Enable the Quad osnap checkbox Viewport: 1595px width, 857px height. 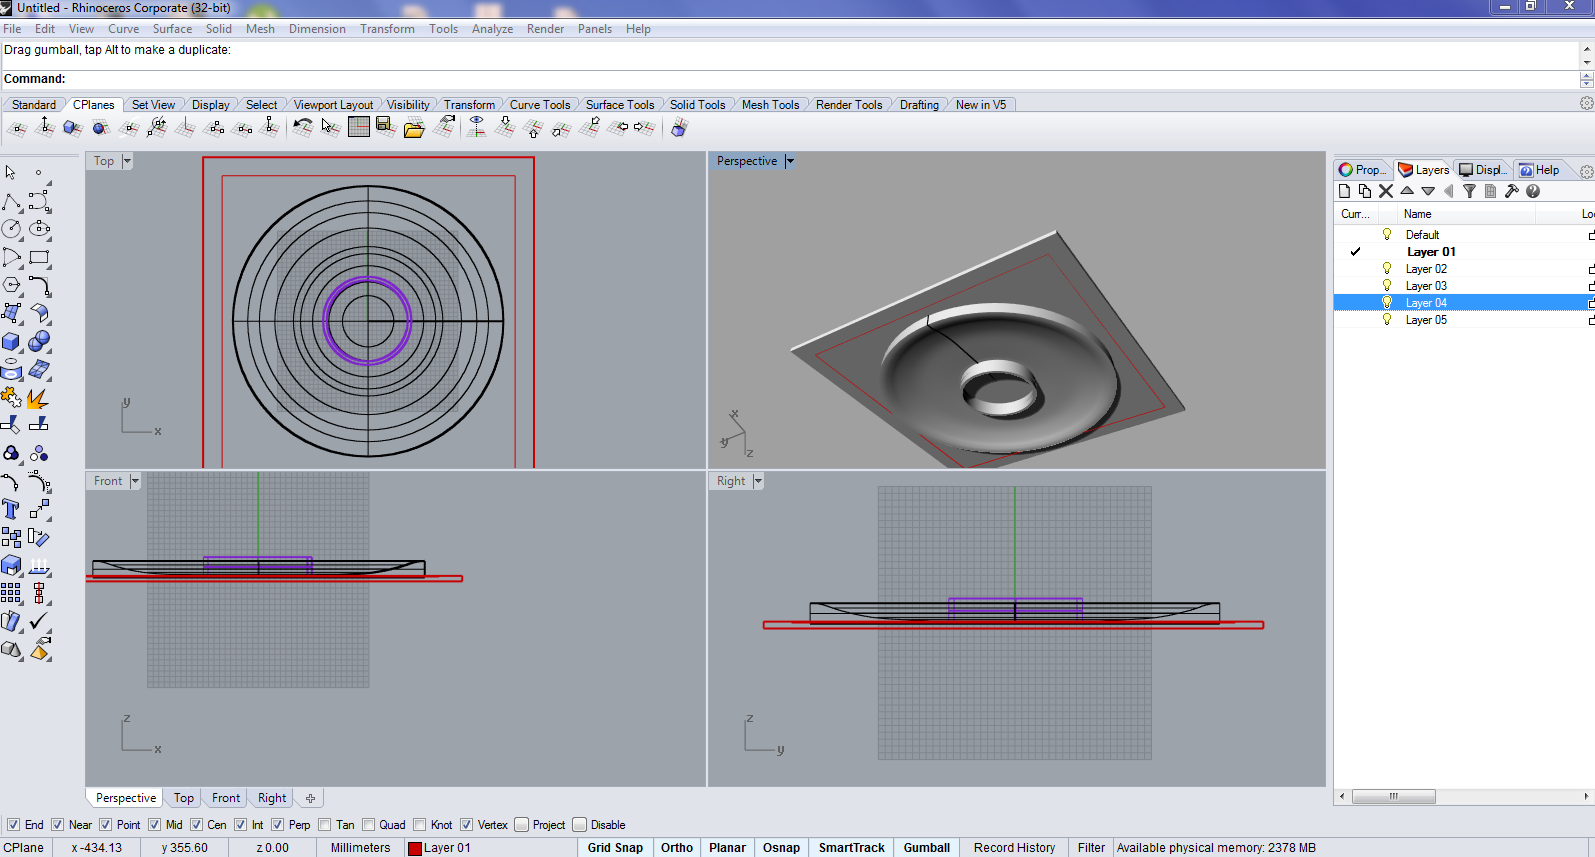[368, 825]
